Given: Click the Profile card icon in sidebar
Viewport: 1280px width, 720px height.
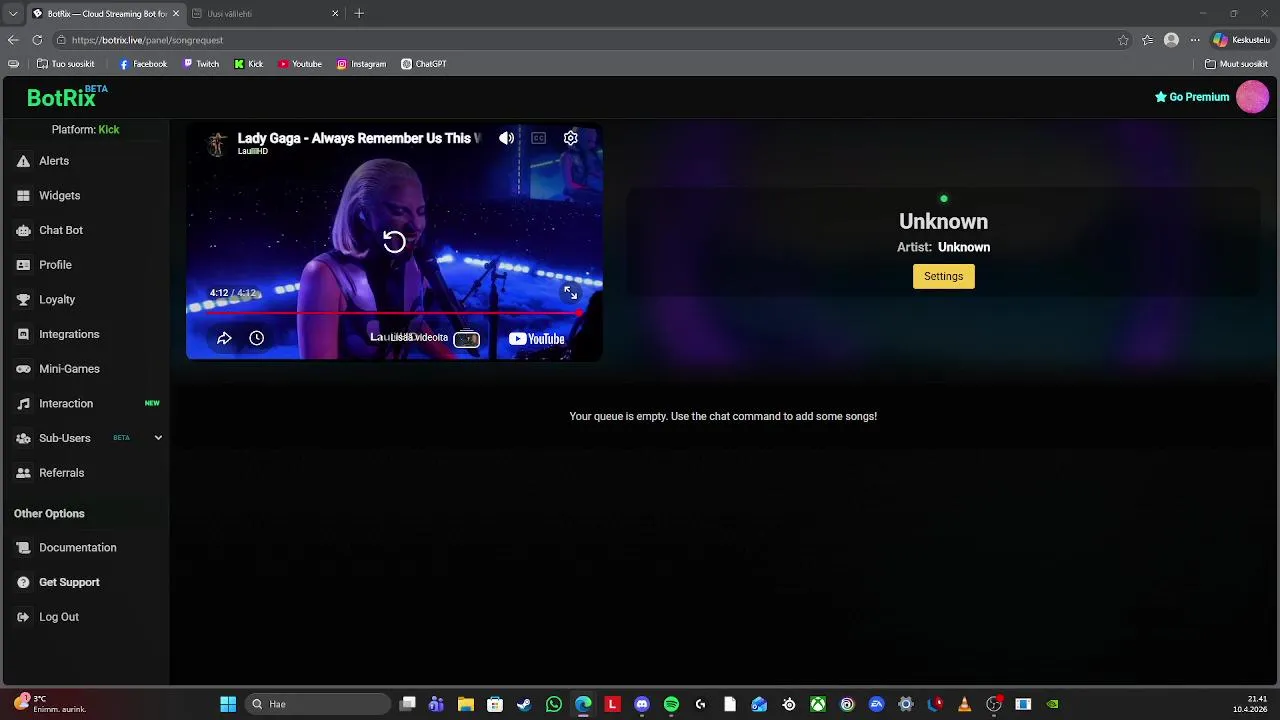Looking at the screenshot, I should click(23, 265).
